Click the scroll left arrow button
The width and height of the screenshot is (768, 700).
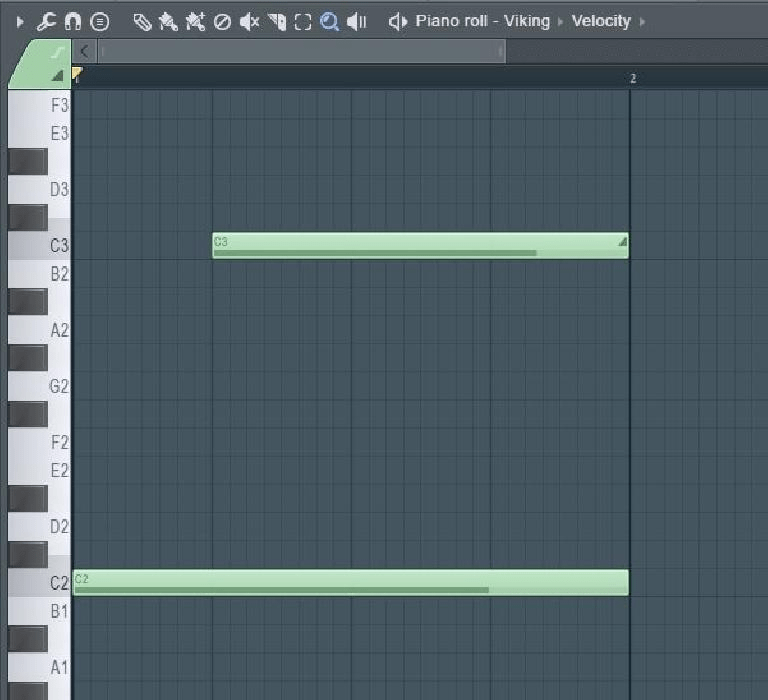(84, 51)
